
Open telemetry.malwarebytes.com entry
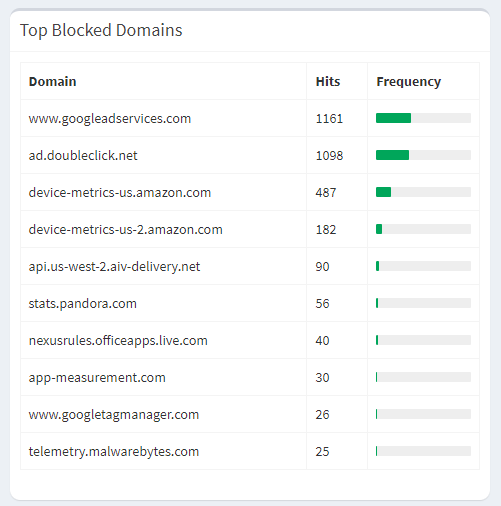click(x=114, y=451)
